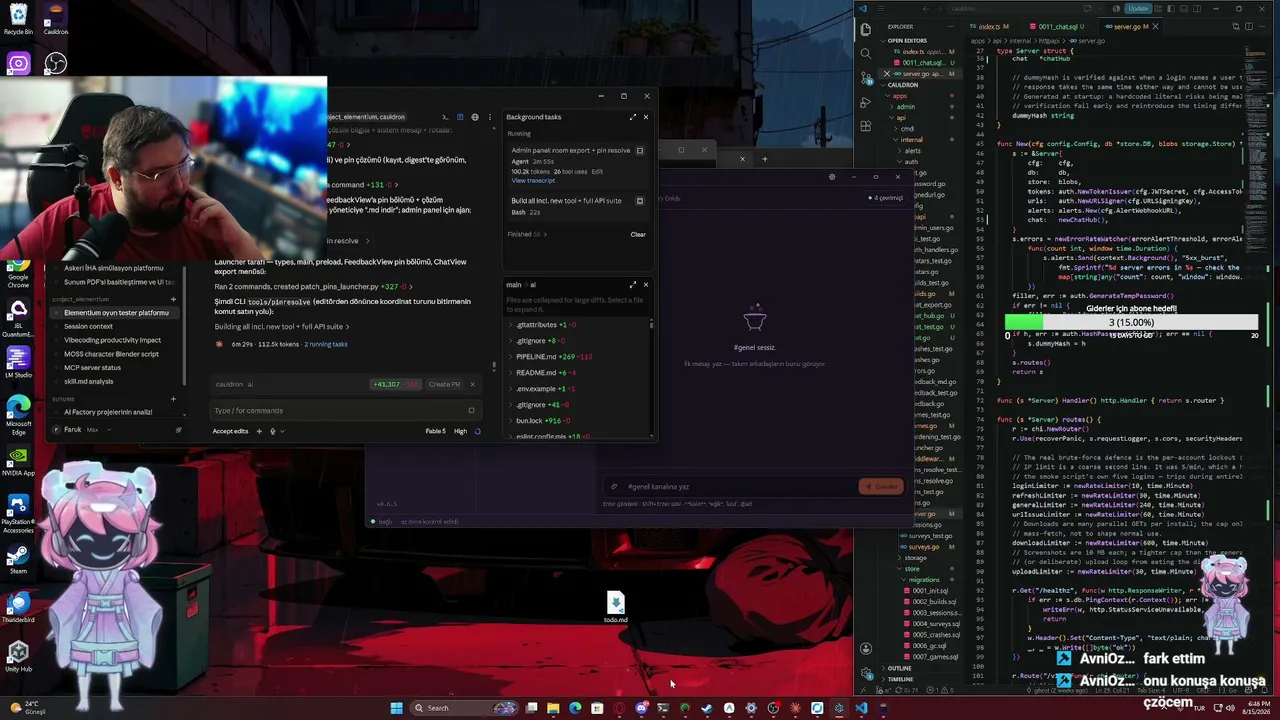This screenshot has width=1280, height=720.
Task: Switch to the 0011_chat.sql editor tab
Action: click(1057, 27)
